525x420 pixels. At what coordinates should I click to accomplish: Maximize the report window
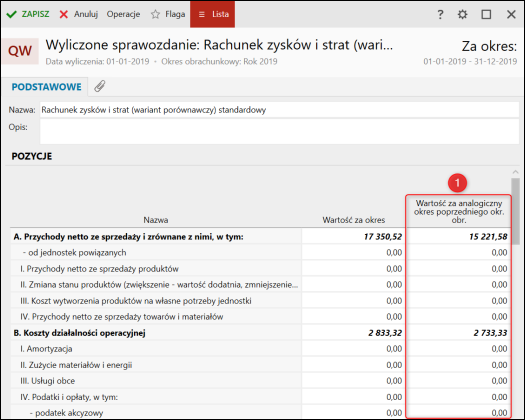click(486, 14)
